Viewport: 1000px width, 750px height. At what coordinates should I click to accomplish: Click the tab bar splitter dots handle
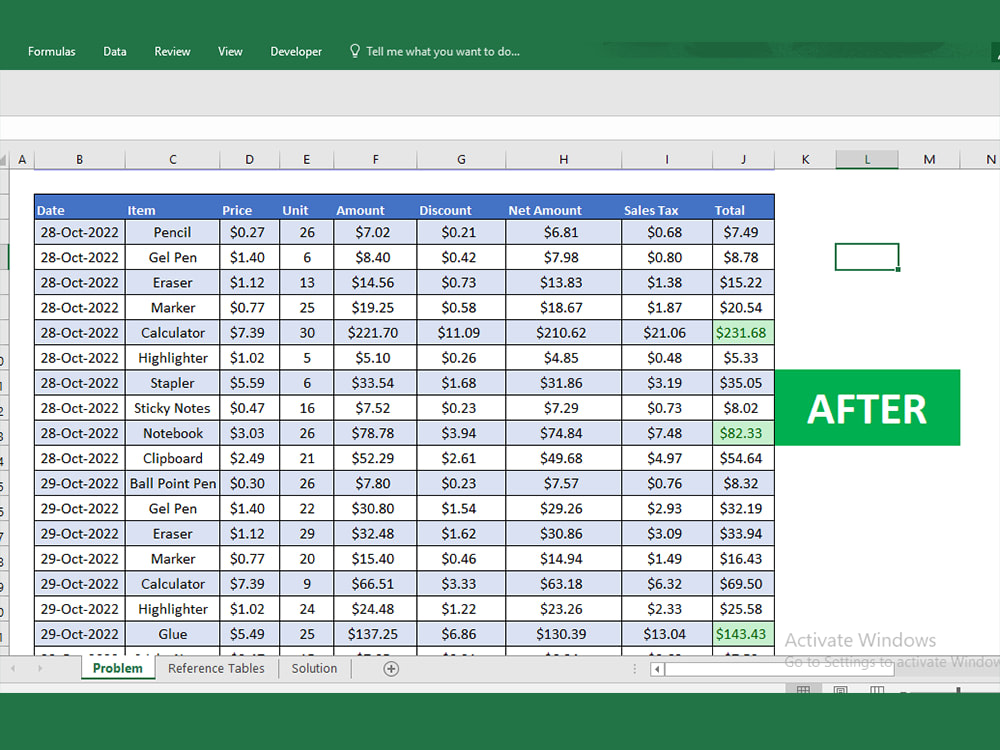click(x=635, y=668)
